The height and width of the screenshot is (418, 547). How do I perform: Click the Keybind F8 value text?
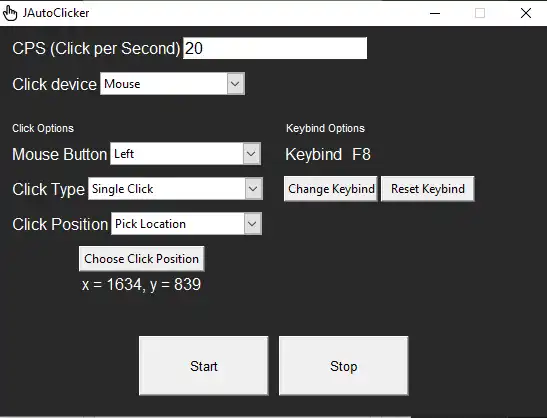click(361, 154)
